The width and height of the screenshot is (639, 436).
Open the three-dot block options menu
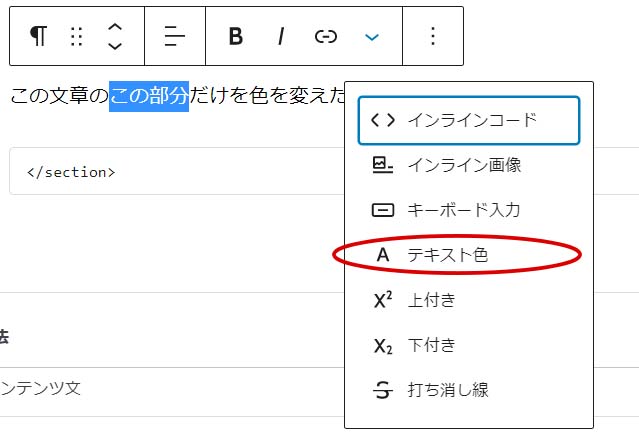(432, 36)
